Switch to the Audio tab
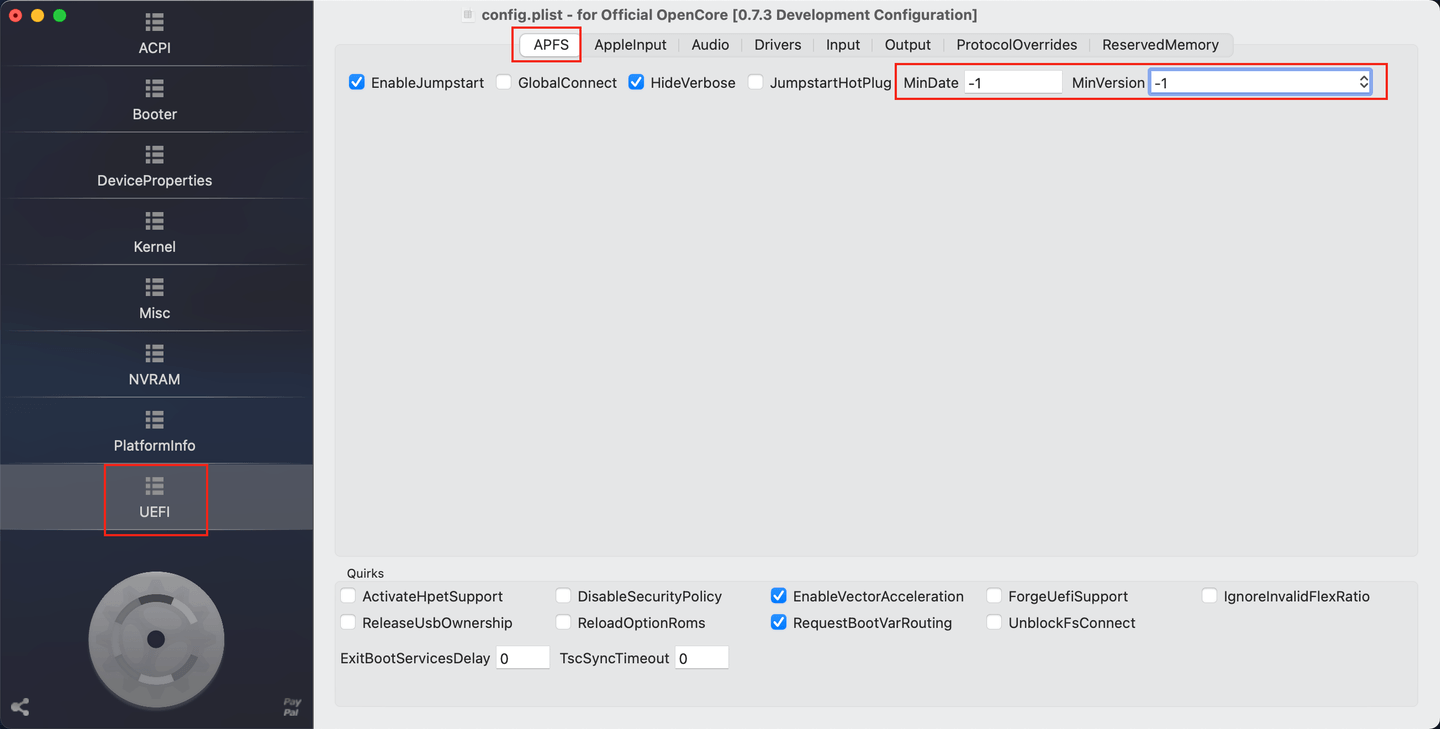Screen dimensions: 1440x729 tap(710, 45)
